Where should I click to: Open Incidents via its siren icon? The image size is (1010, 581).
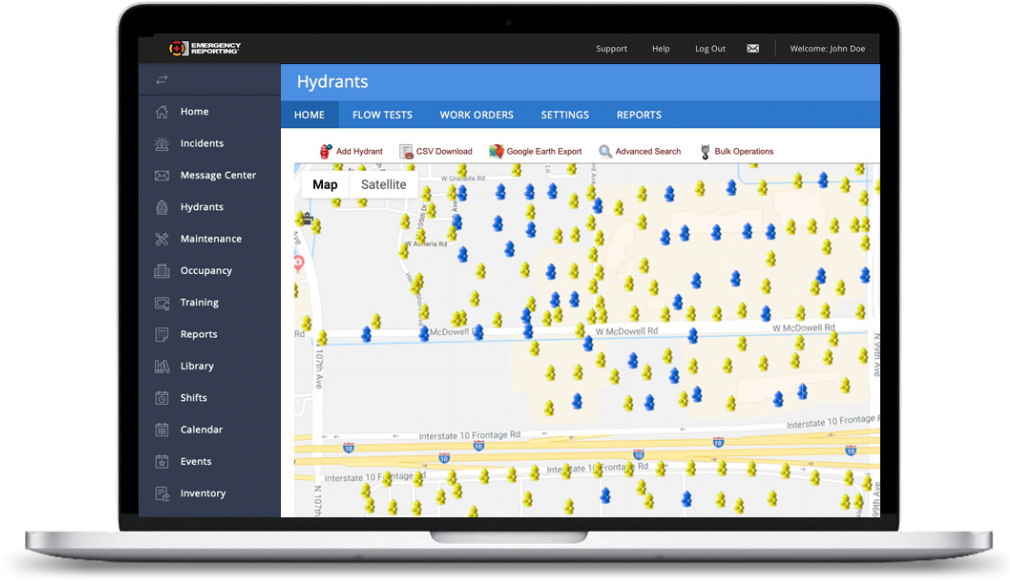tap(162, 144)
